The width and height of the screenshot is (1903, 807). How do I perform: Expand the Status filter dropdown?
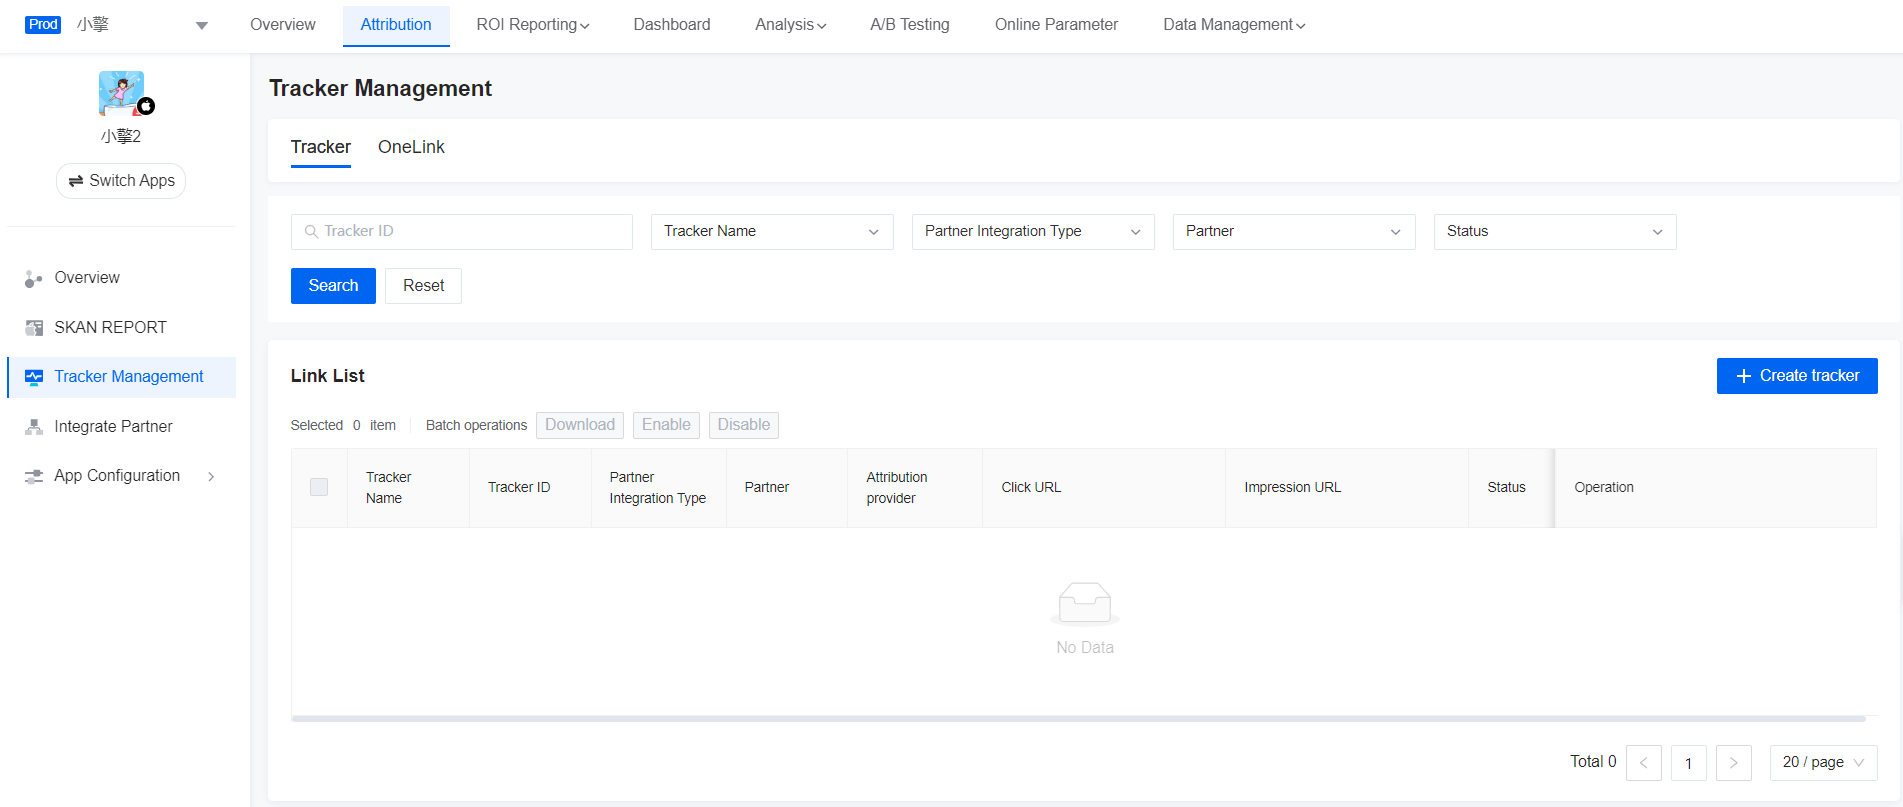(x=1554, y=232)
